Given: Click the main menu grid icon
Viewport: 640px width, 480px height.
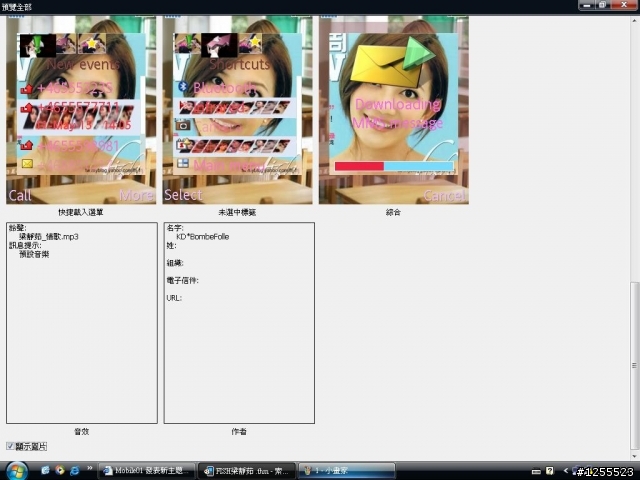Looking at the screenshot, I should point(183,163).
